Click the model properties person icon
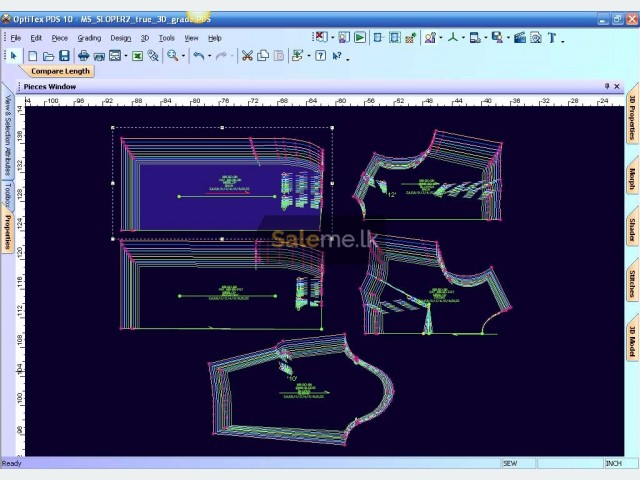The height and width of the screenshot is (480, 640). [430, 38]
